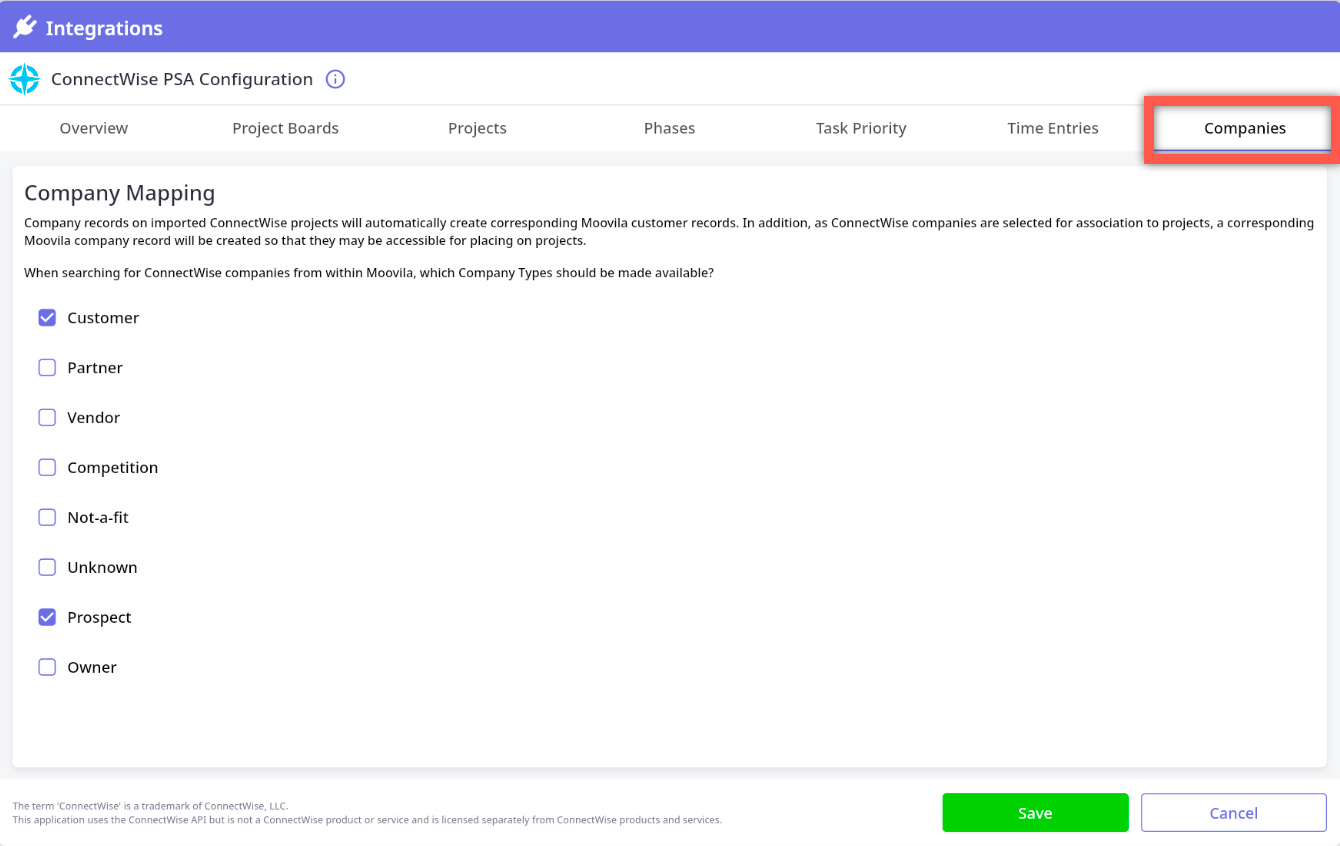The height and width of the screenshot is (846, 1340).
Task: Switch to the Time Entries tab
Action: pyautogui.click(x=1053, y=128)
